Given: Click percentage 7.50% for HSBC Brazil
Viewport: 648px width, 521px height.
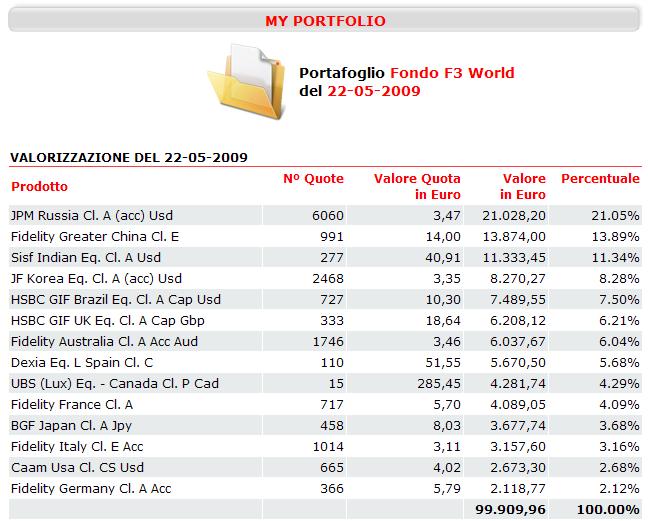Looking at the screenshot, I should [619, 300].
